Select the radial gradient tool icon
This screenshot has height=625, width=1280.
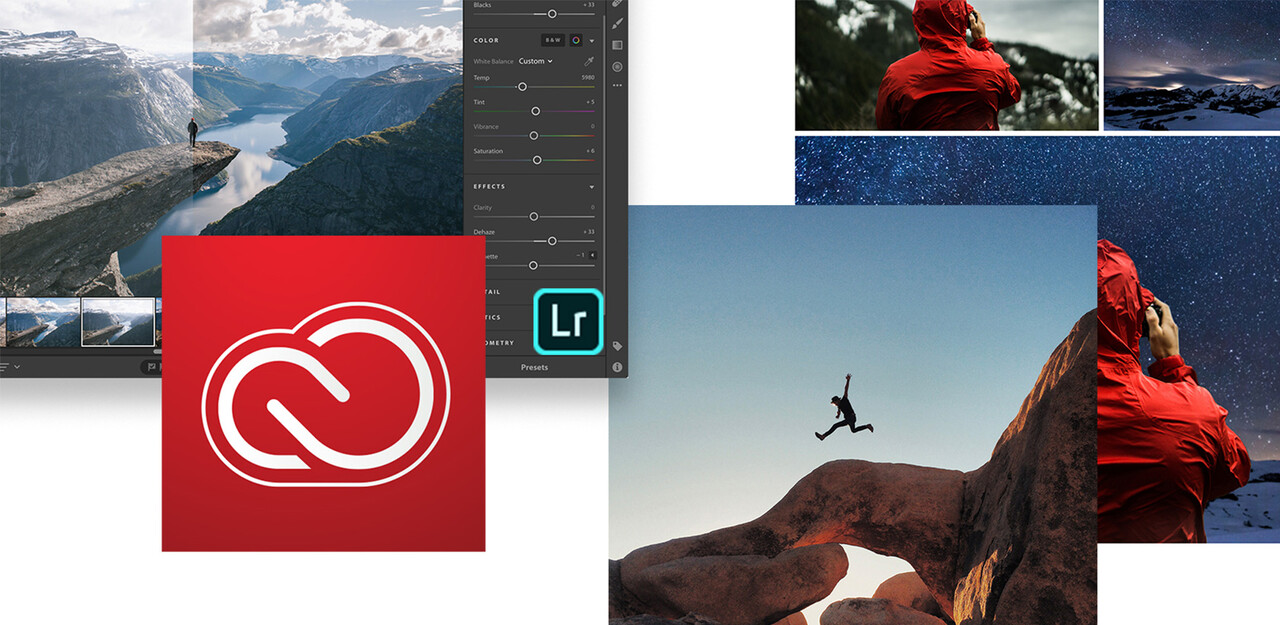coord(617,67)
